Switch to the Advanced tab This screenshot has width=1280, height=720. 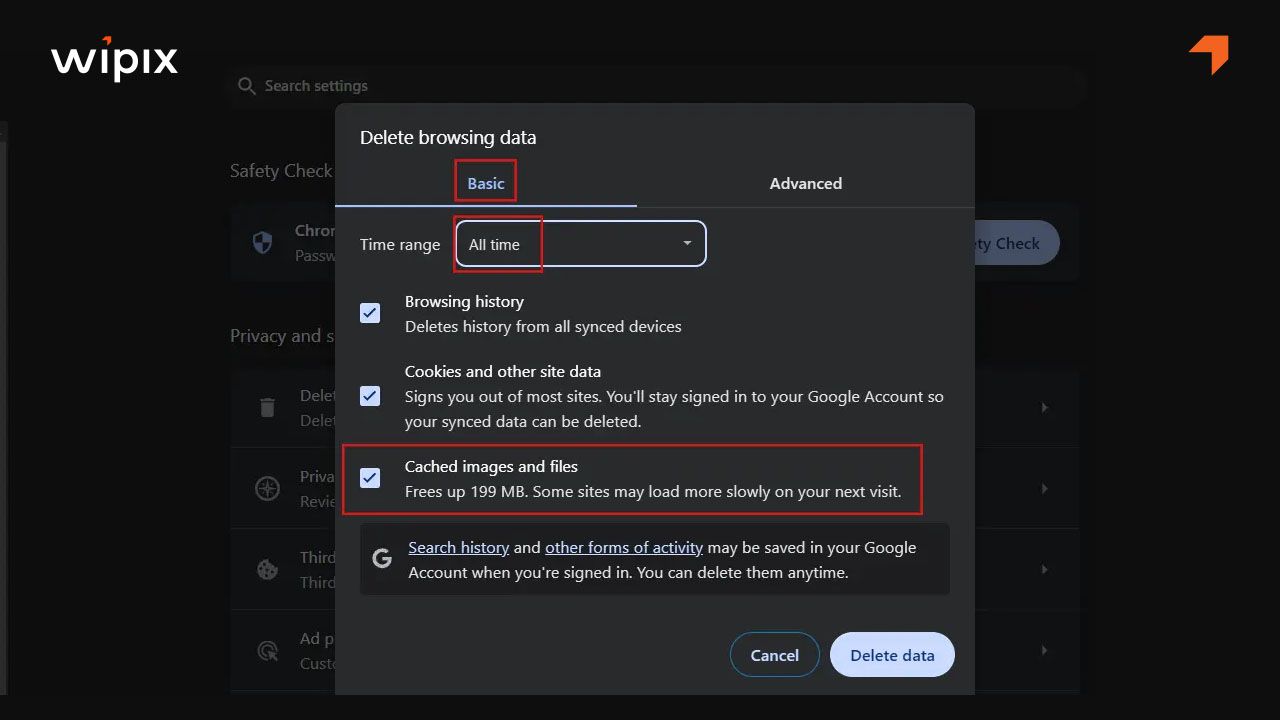805,184
